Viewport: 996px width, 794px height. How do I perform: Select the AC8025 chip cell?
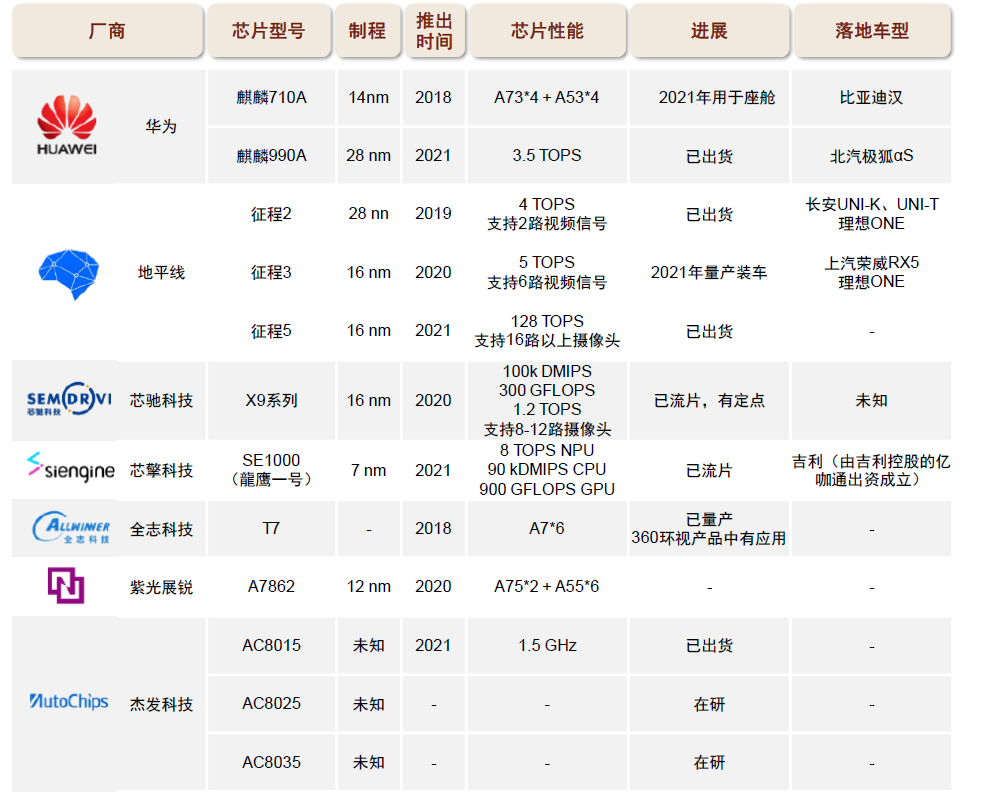point(271,704)
